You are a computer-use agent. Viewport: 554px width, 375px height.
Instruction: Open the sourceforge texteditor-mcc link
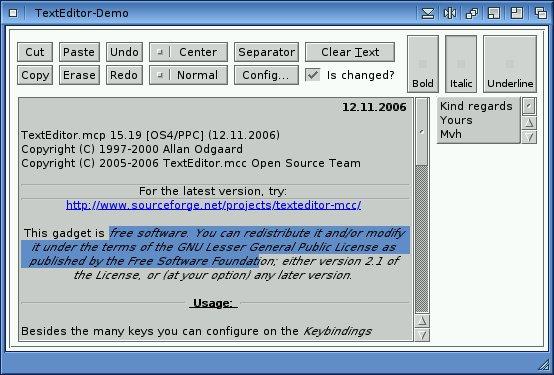(x=213, y=205)
